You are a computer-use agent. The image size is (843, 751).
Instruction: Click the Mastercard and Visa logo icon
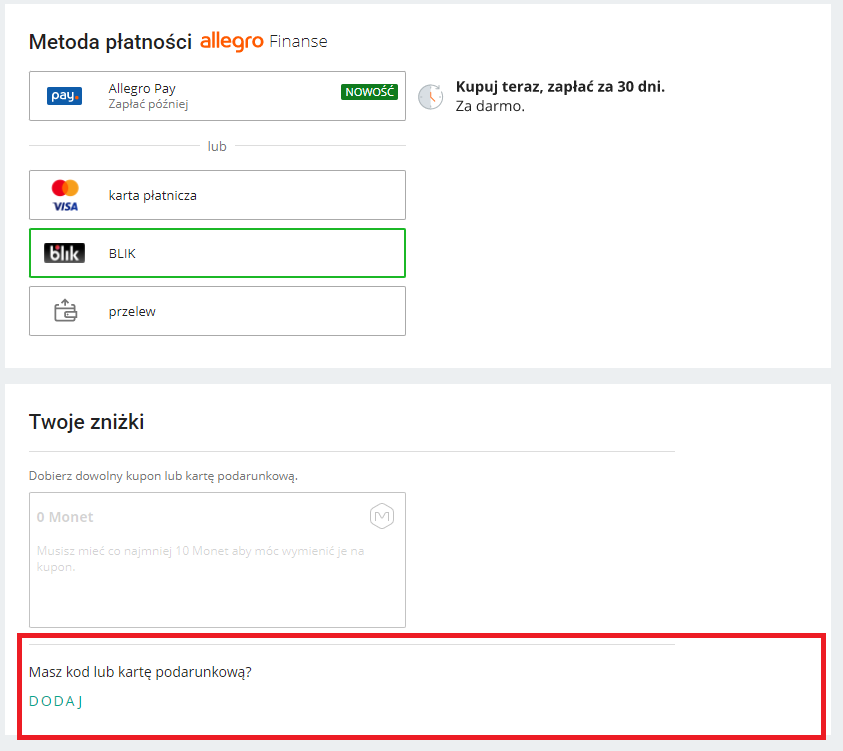click(65, 196)
